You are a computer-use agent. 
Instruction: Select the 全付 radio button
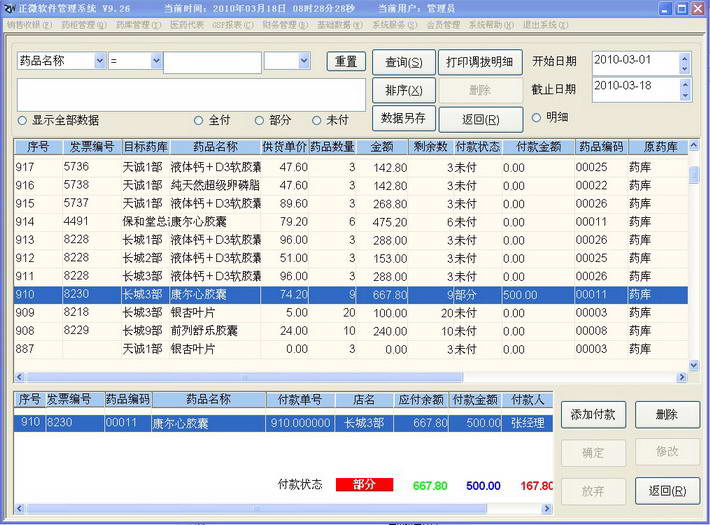click(198, 120)
